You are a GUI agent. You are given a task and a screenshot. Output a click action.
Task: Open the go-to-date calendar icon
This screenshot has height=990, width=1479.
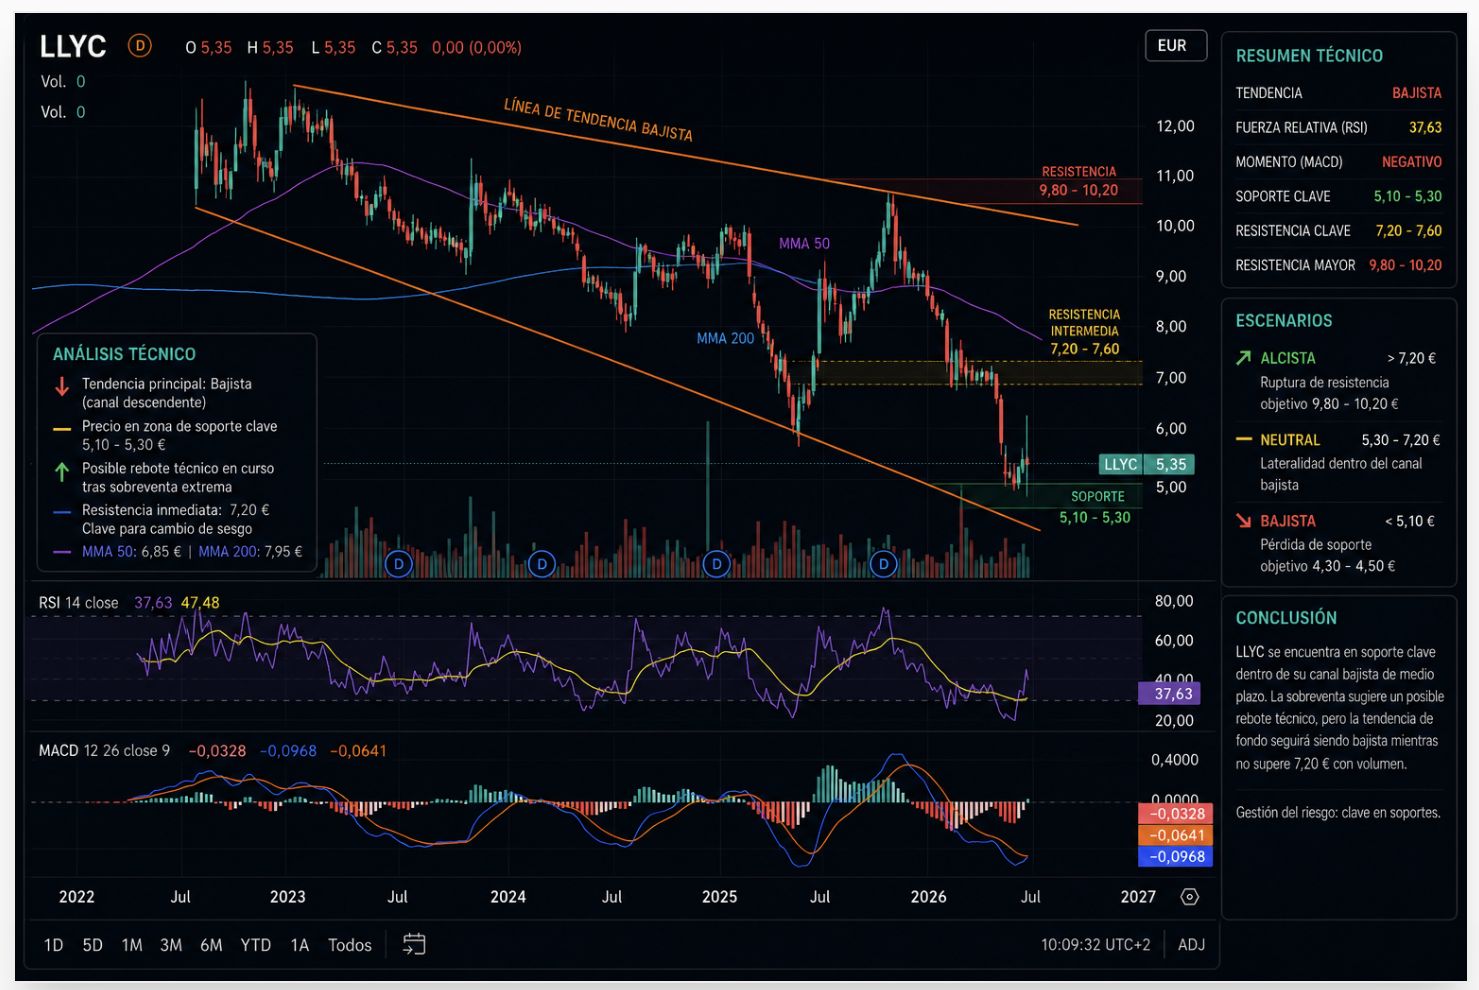click(414, 944)
